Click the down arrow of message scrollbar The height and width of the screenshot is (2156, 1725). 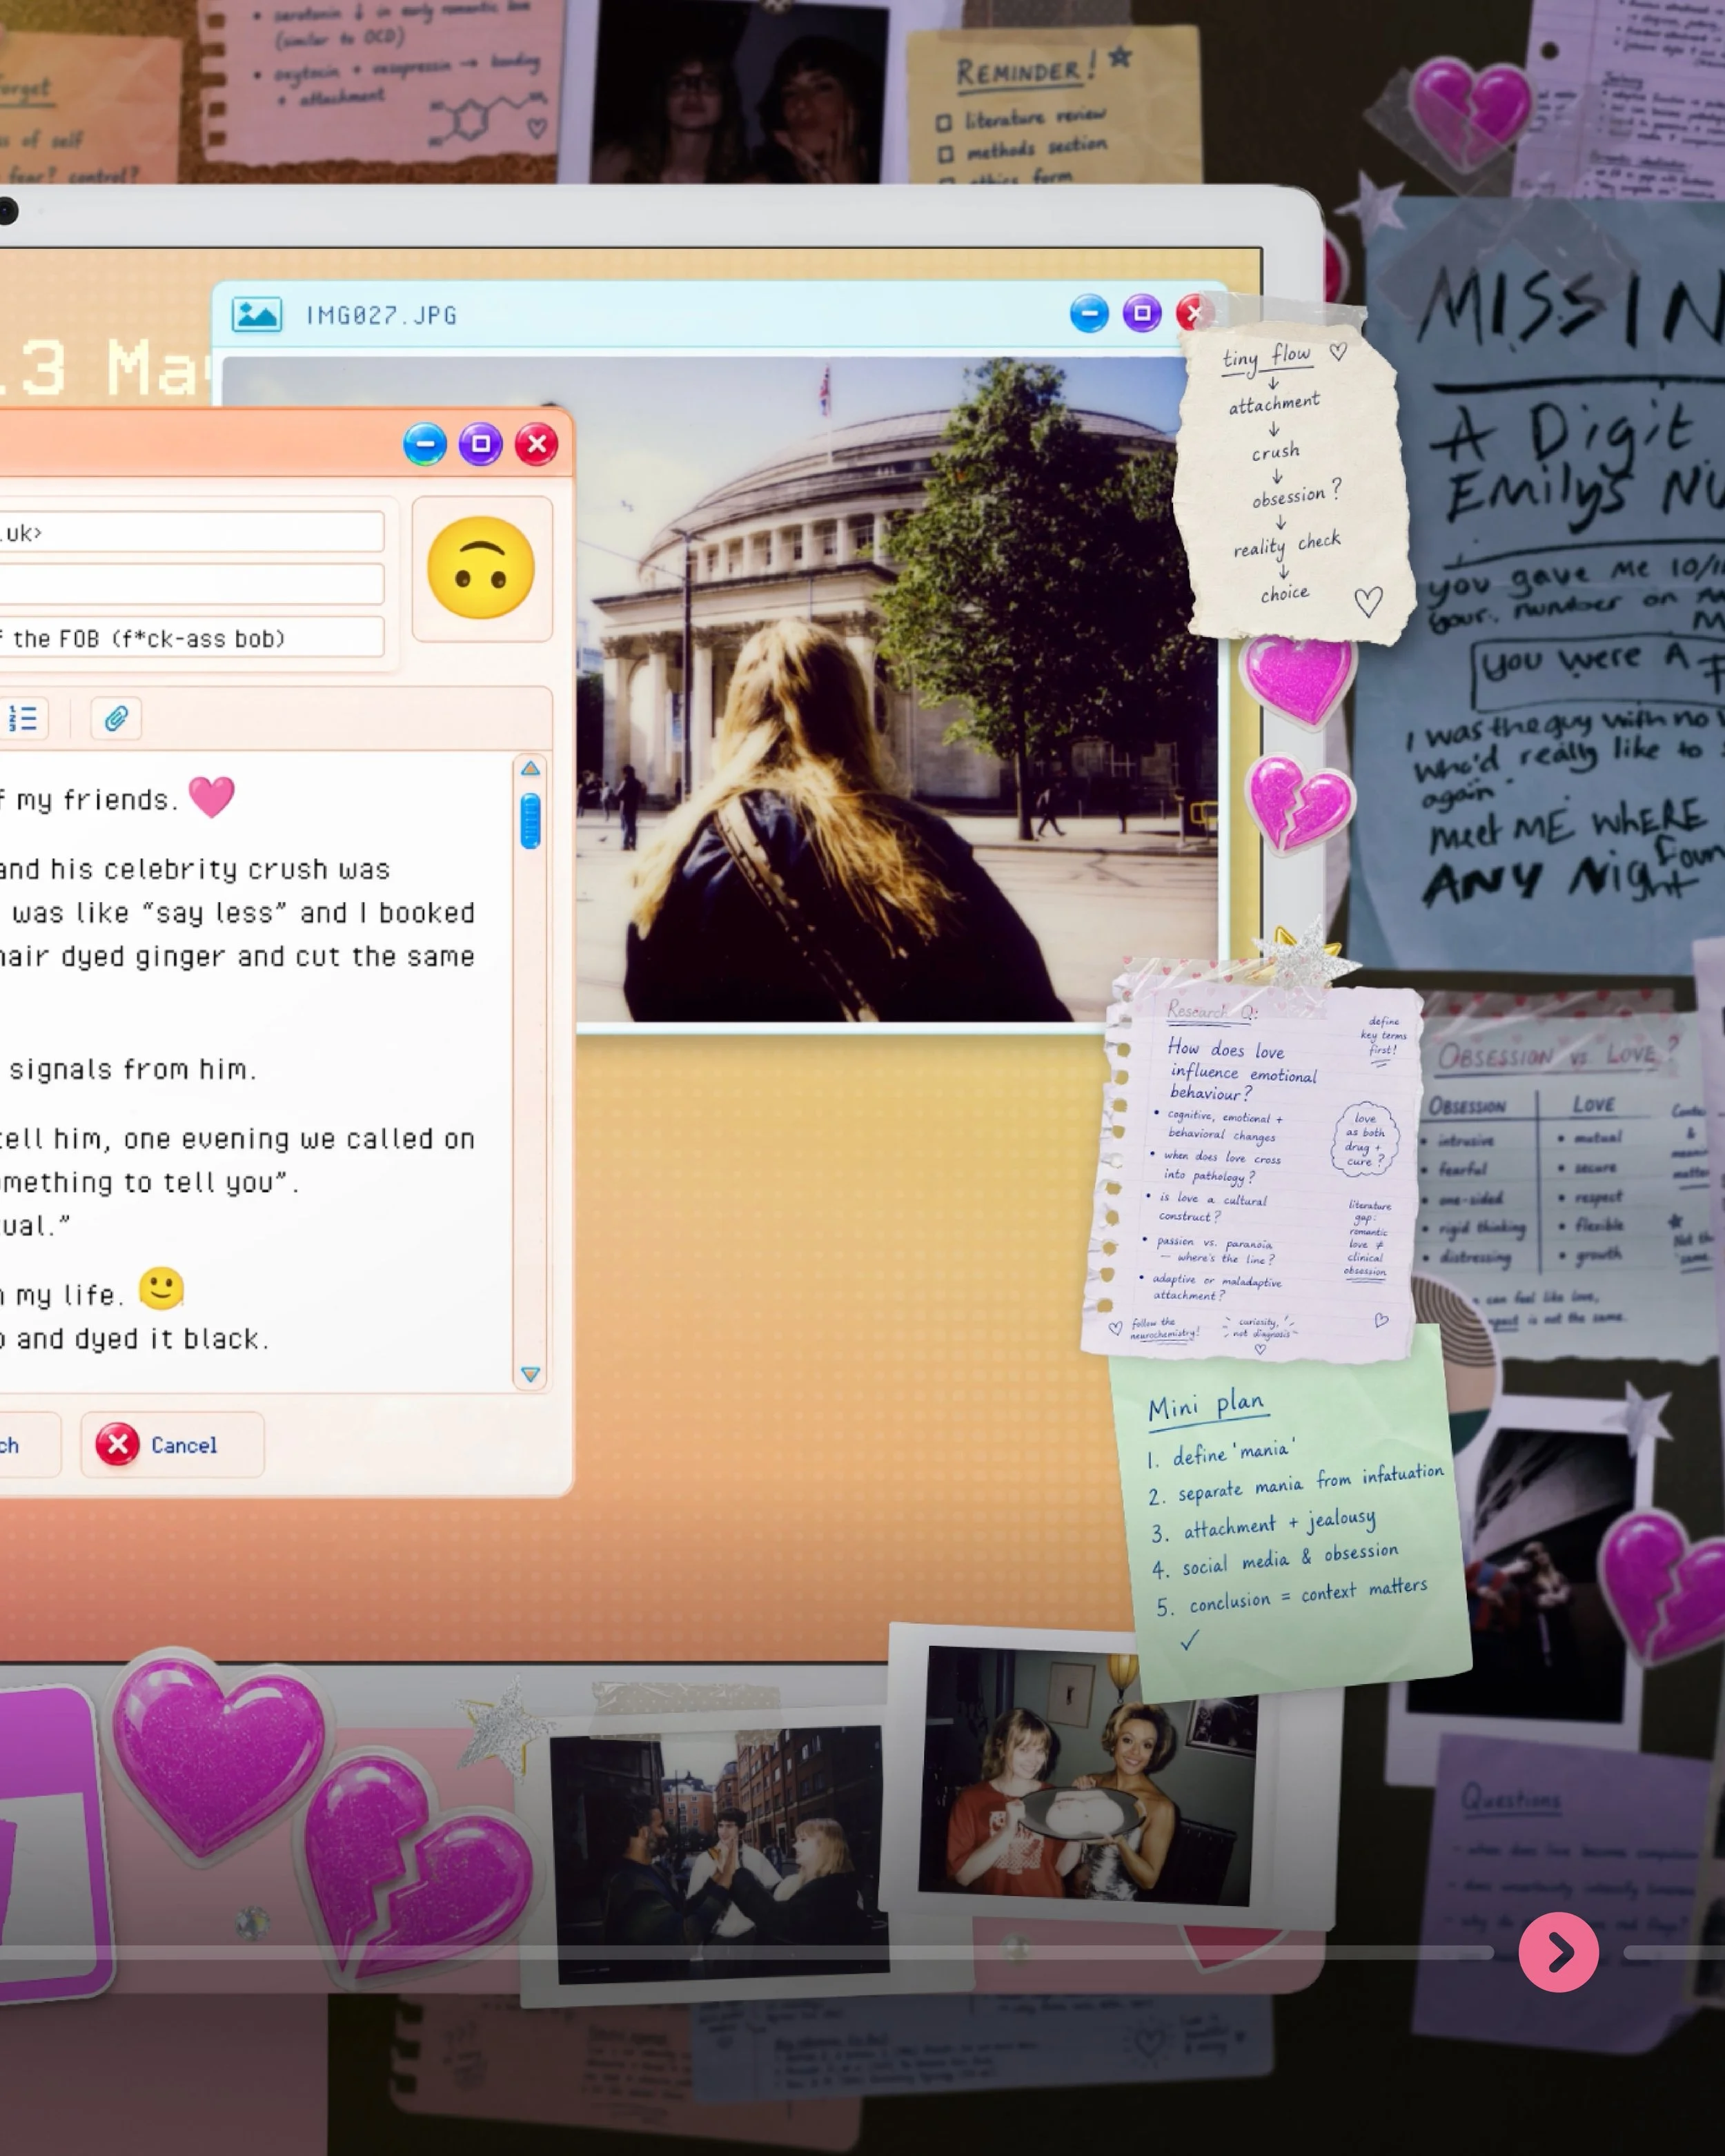[x=530, y=1374]
